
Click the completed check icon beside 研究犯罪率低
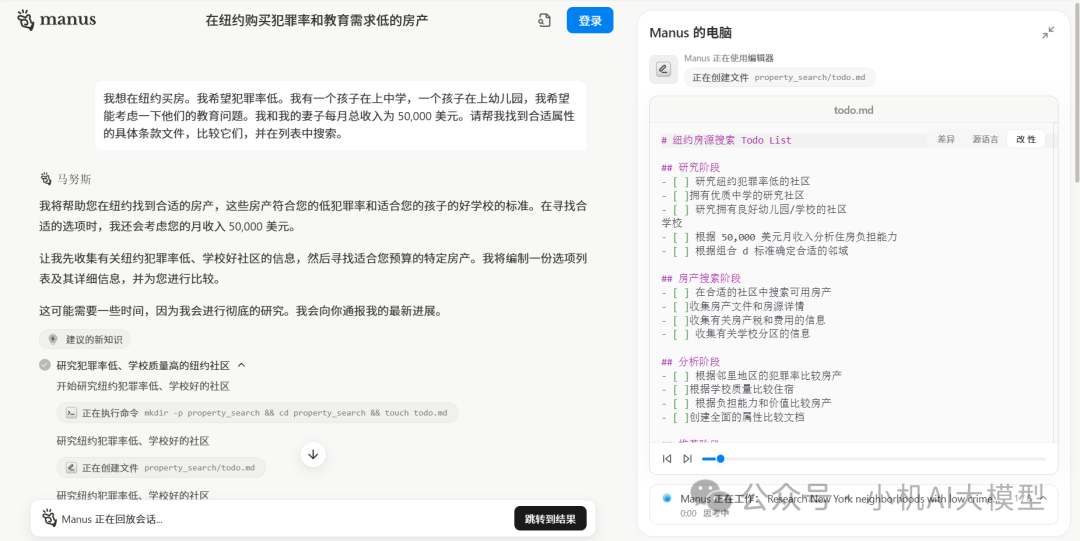(x=45, y=365)
